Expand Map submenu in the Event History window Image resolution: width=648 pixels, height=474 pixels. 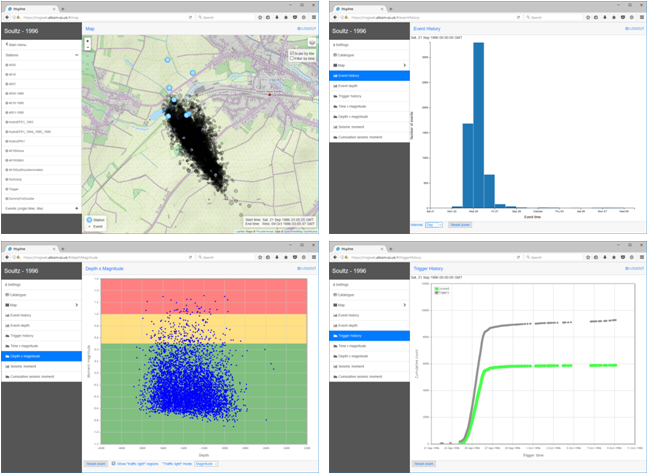tap(405, 65)
